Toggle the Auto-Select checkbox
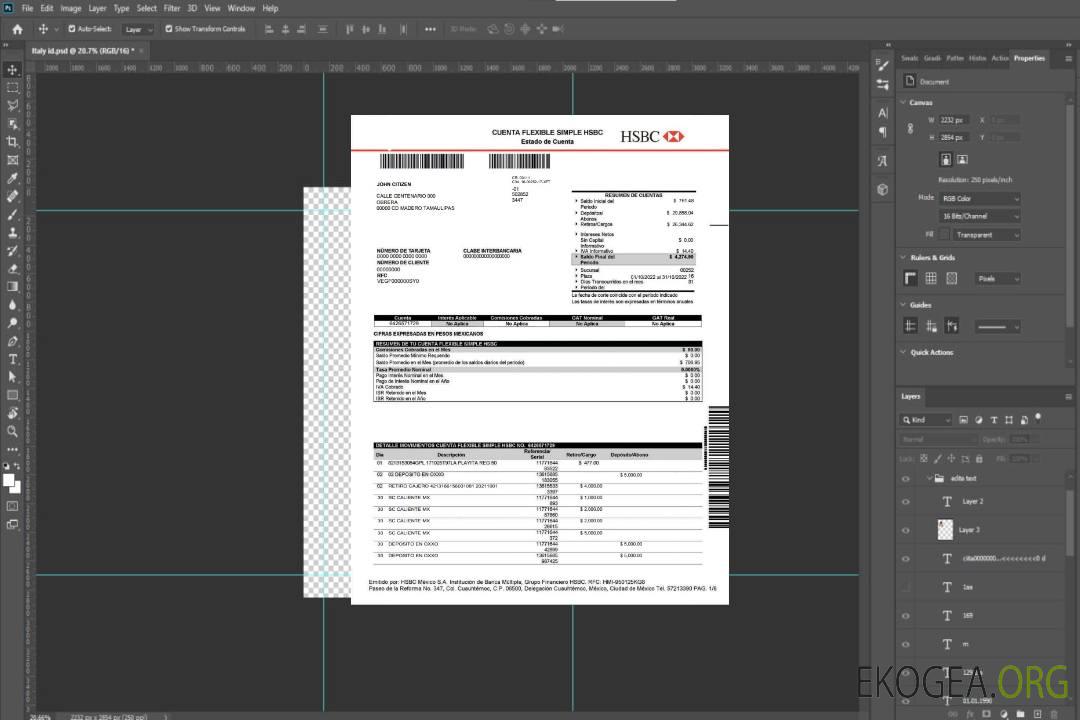Image resolution: width=1080 pixels, height=720 pixels. coord(72,29)
